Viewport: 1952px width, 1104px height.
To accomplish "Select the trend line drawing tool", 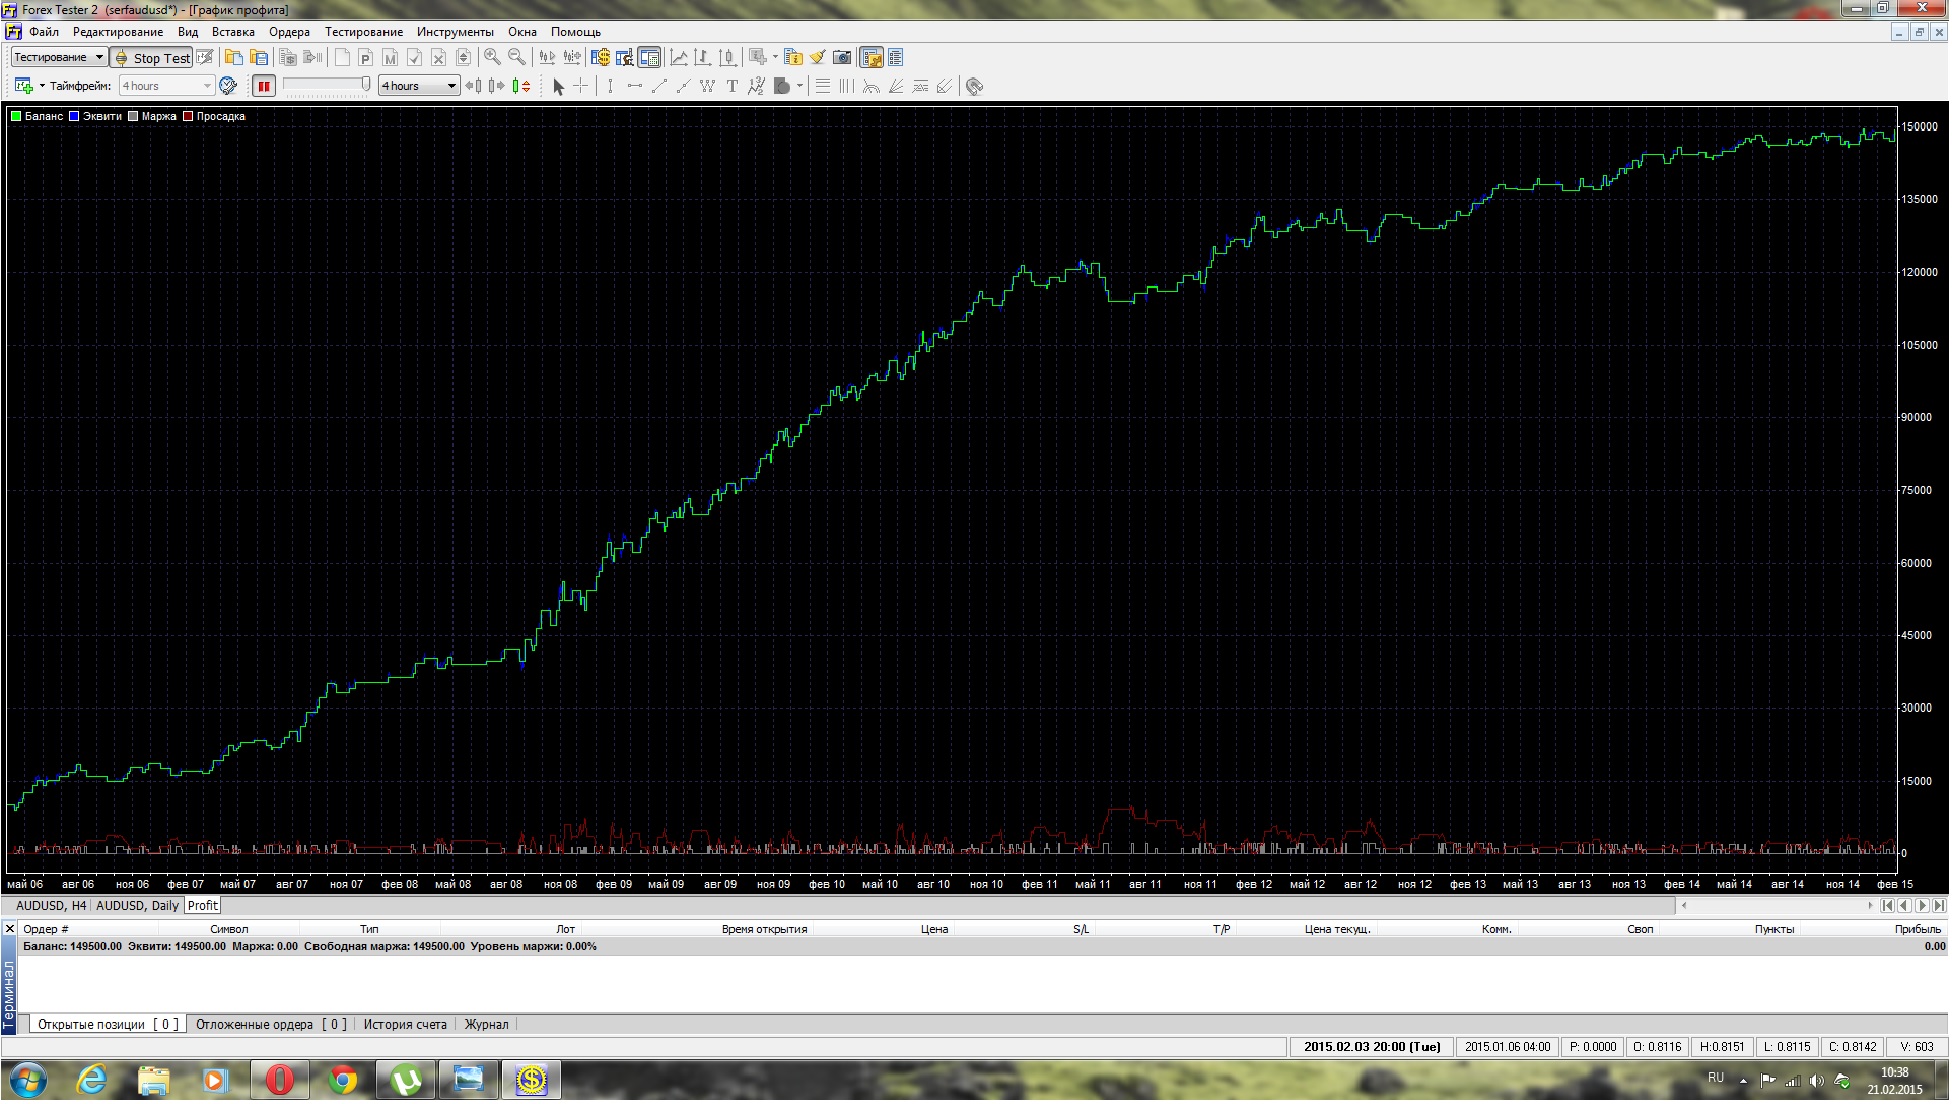I will pyautogui.click(x=659, y=86).
